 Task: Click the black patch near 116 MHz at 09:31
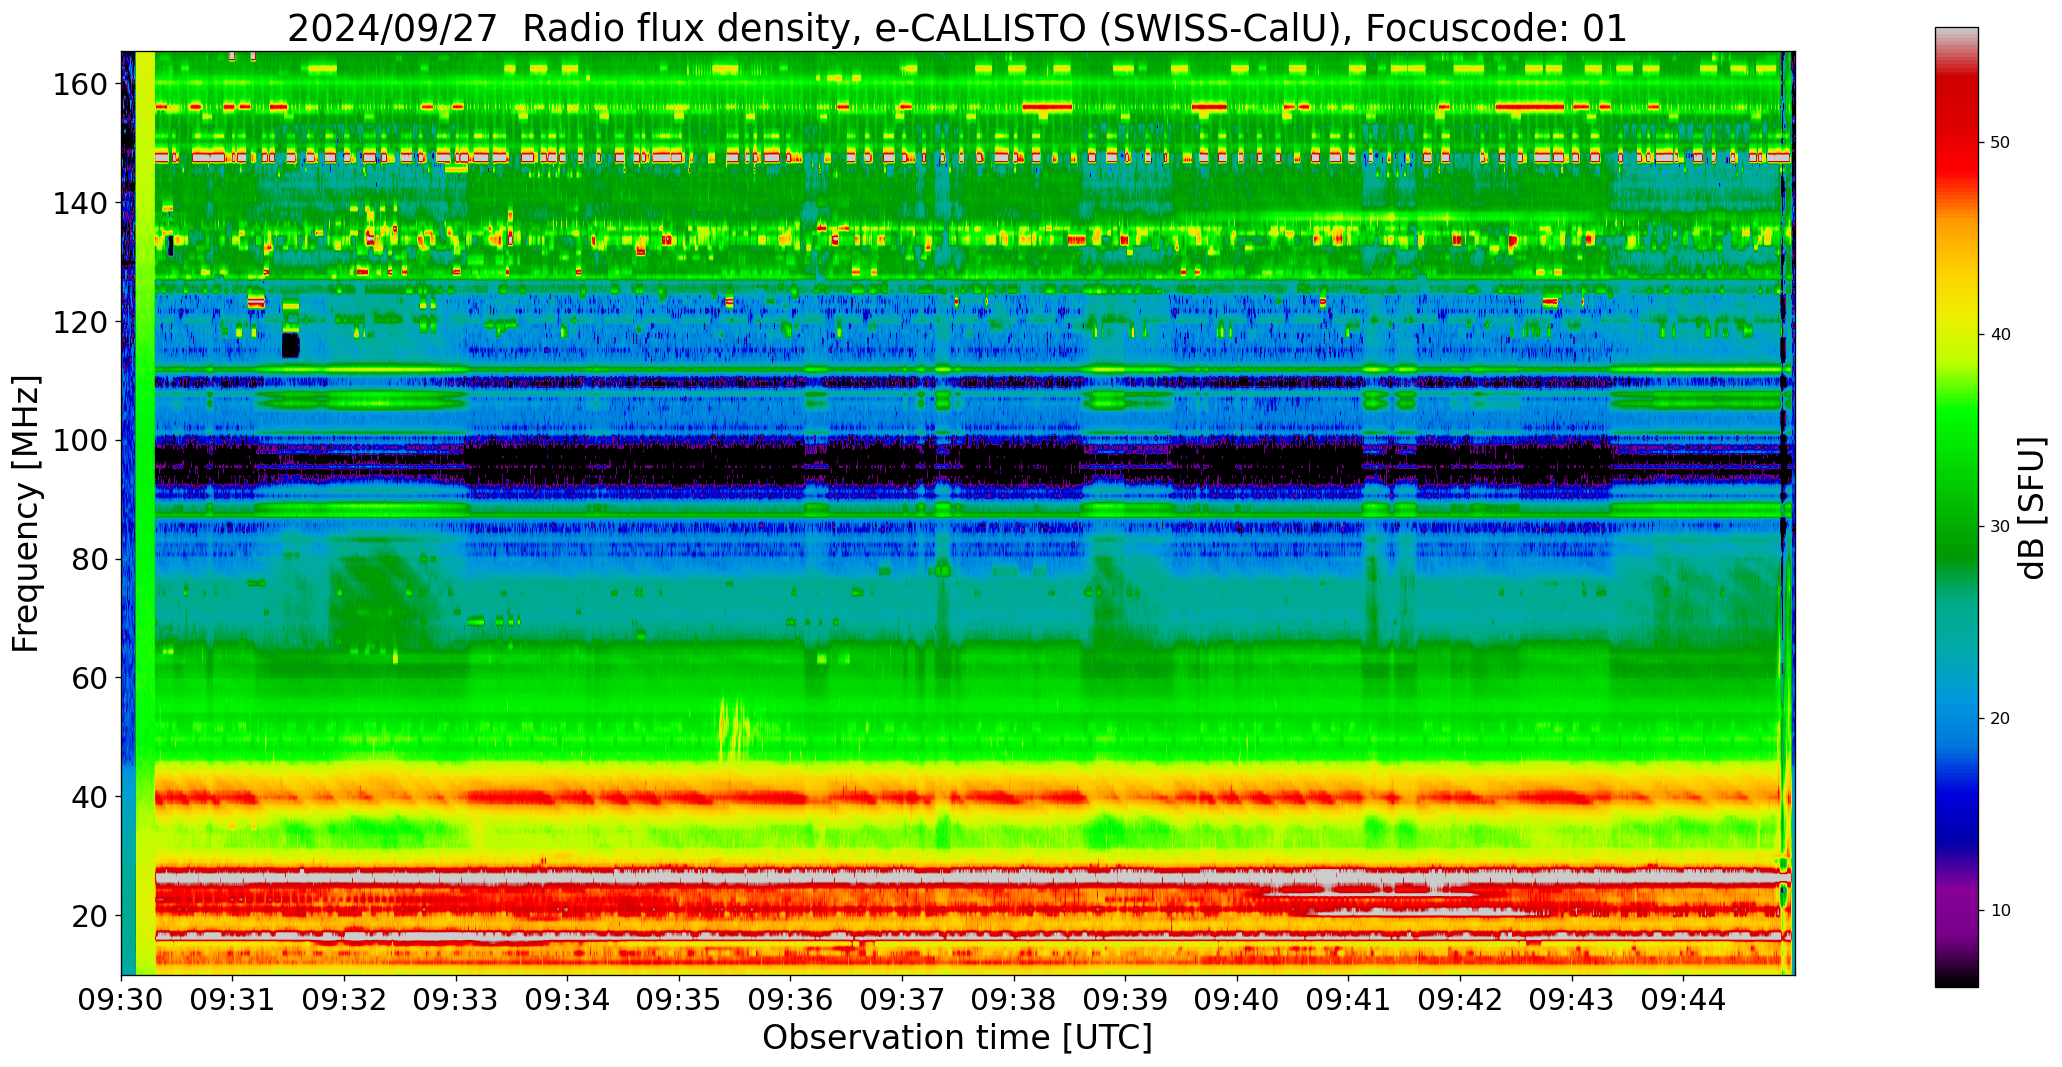[x=290, y=345]
